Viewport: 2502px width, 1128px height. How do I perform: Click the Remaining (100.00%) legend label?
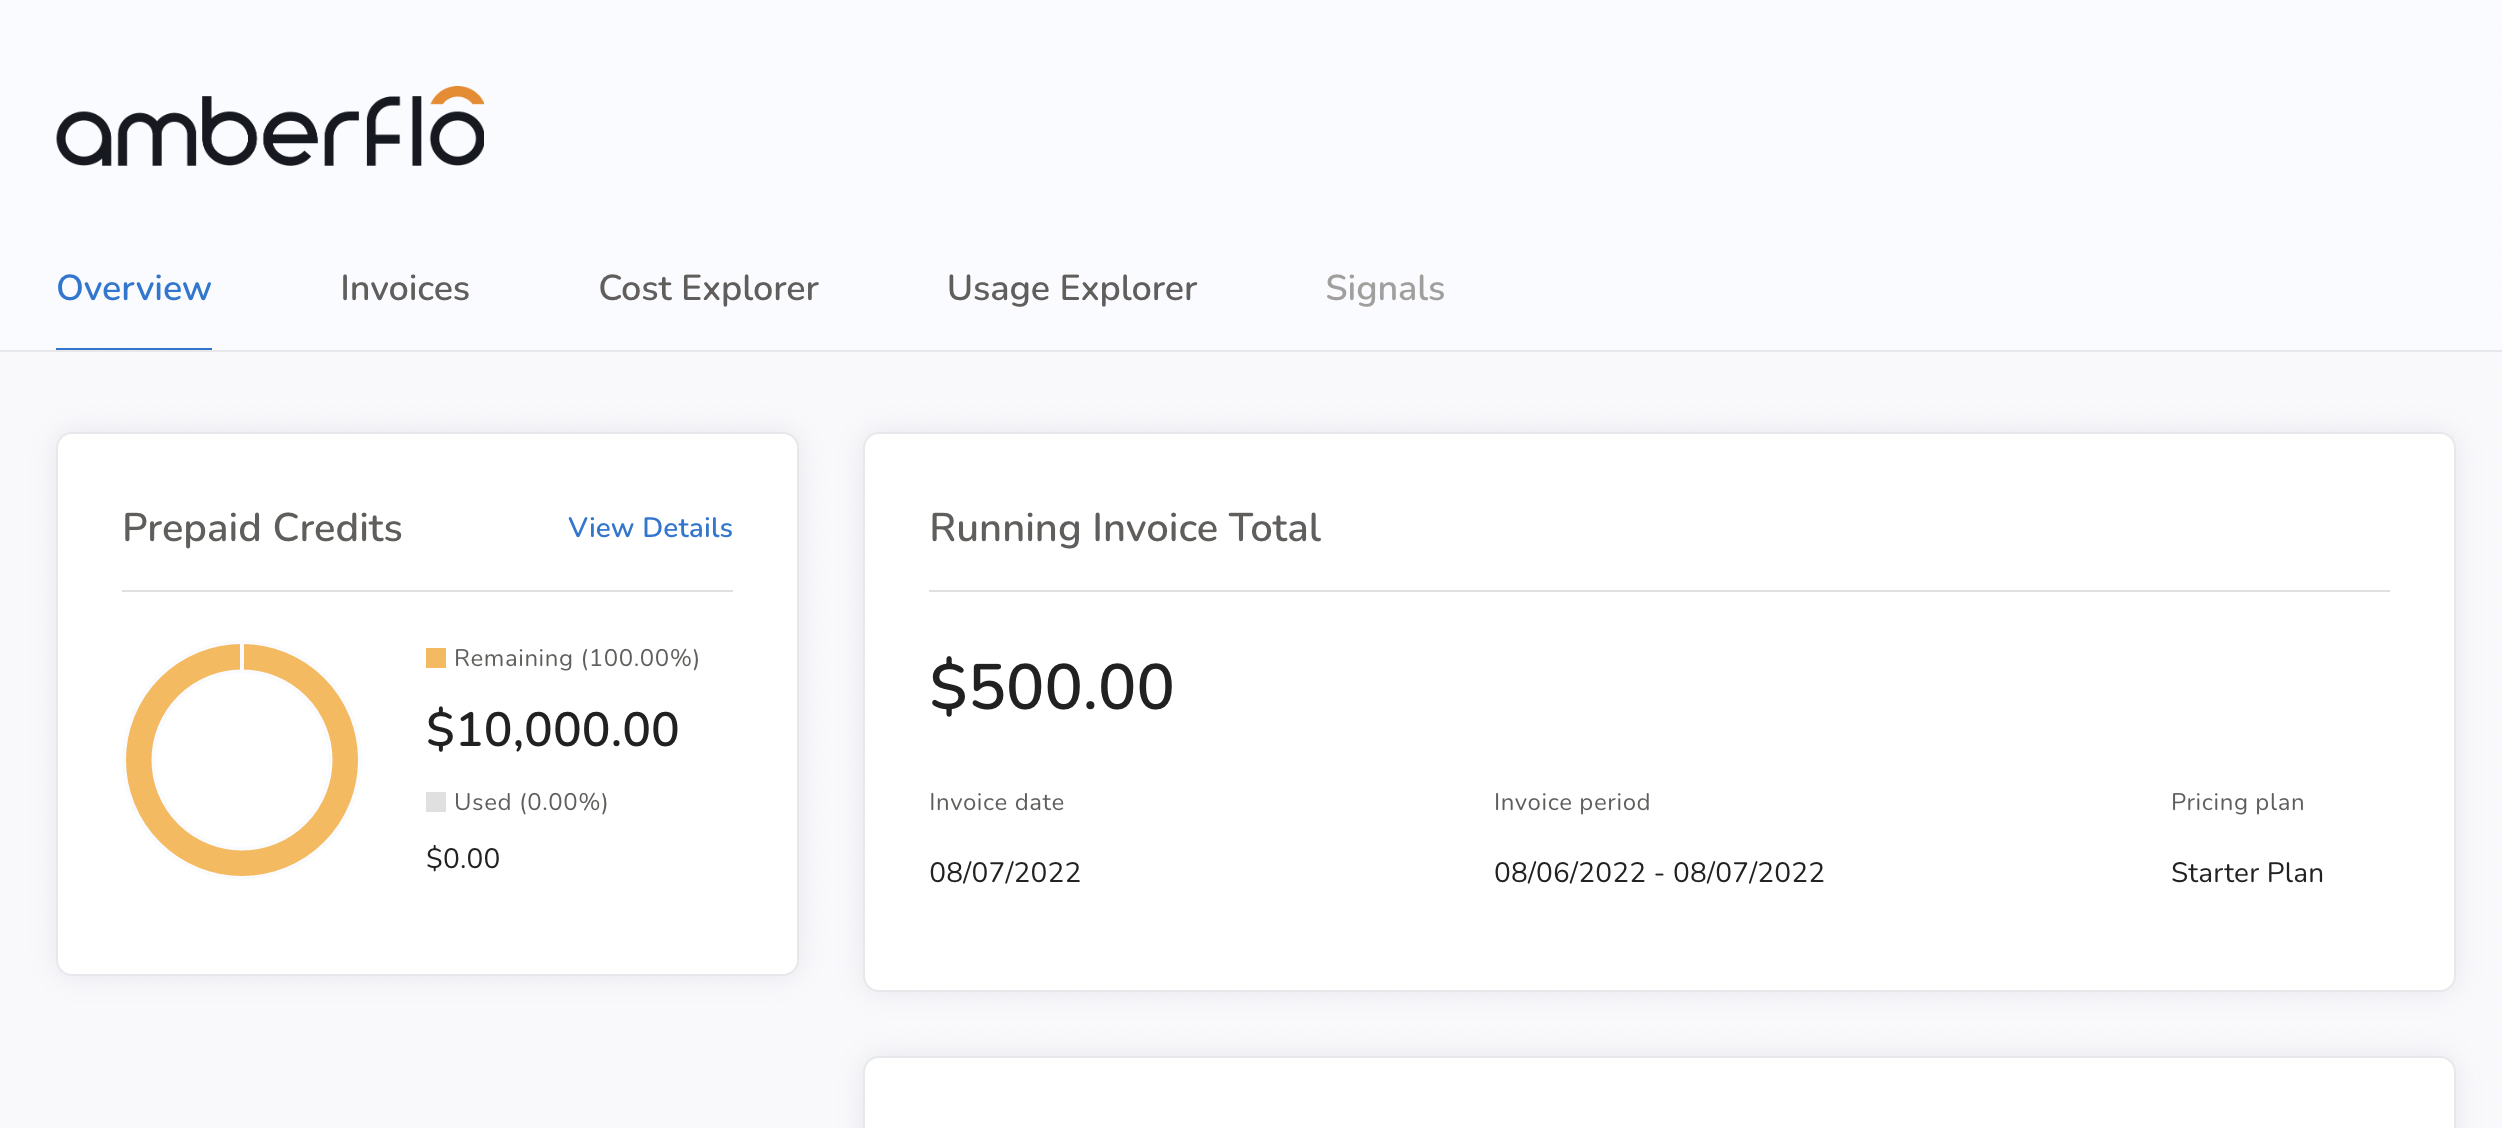576,658
